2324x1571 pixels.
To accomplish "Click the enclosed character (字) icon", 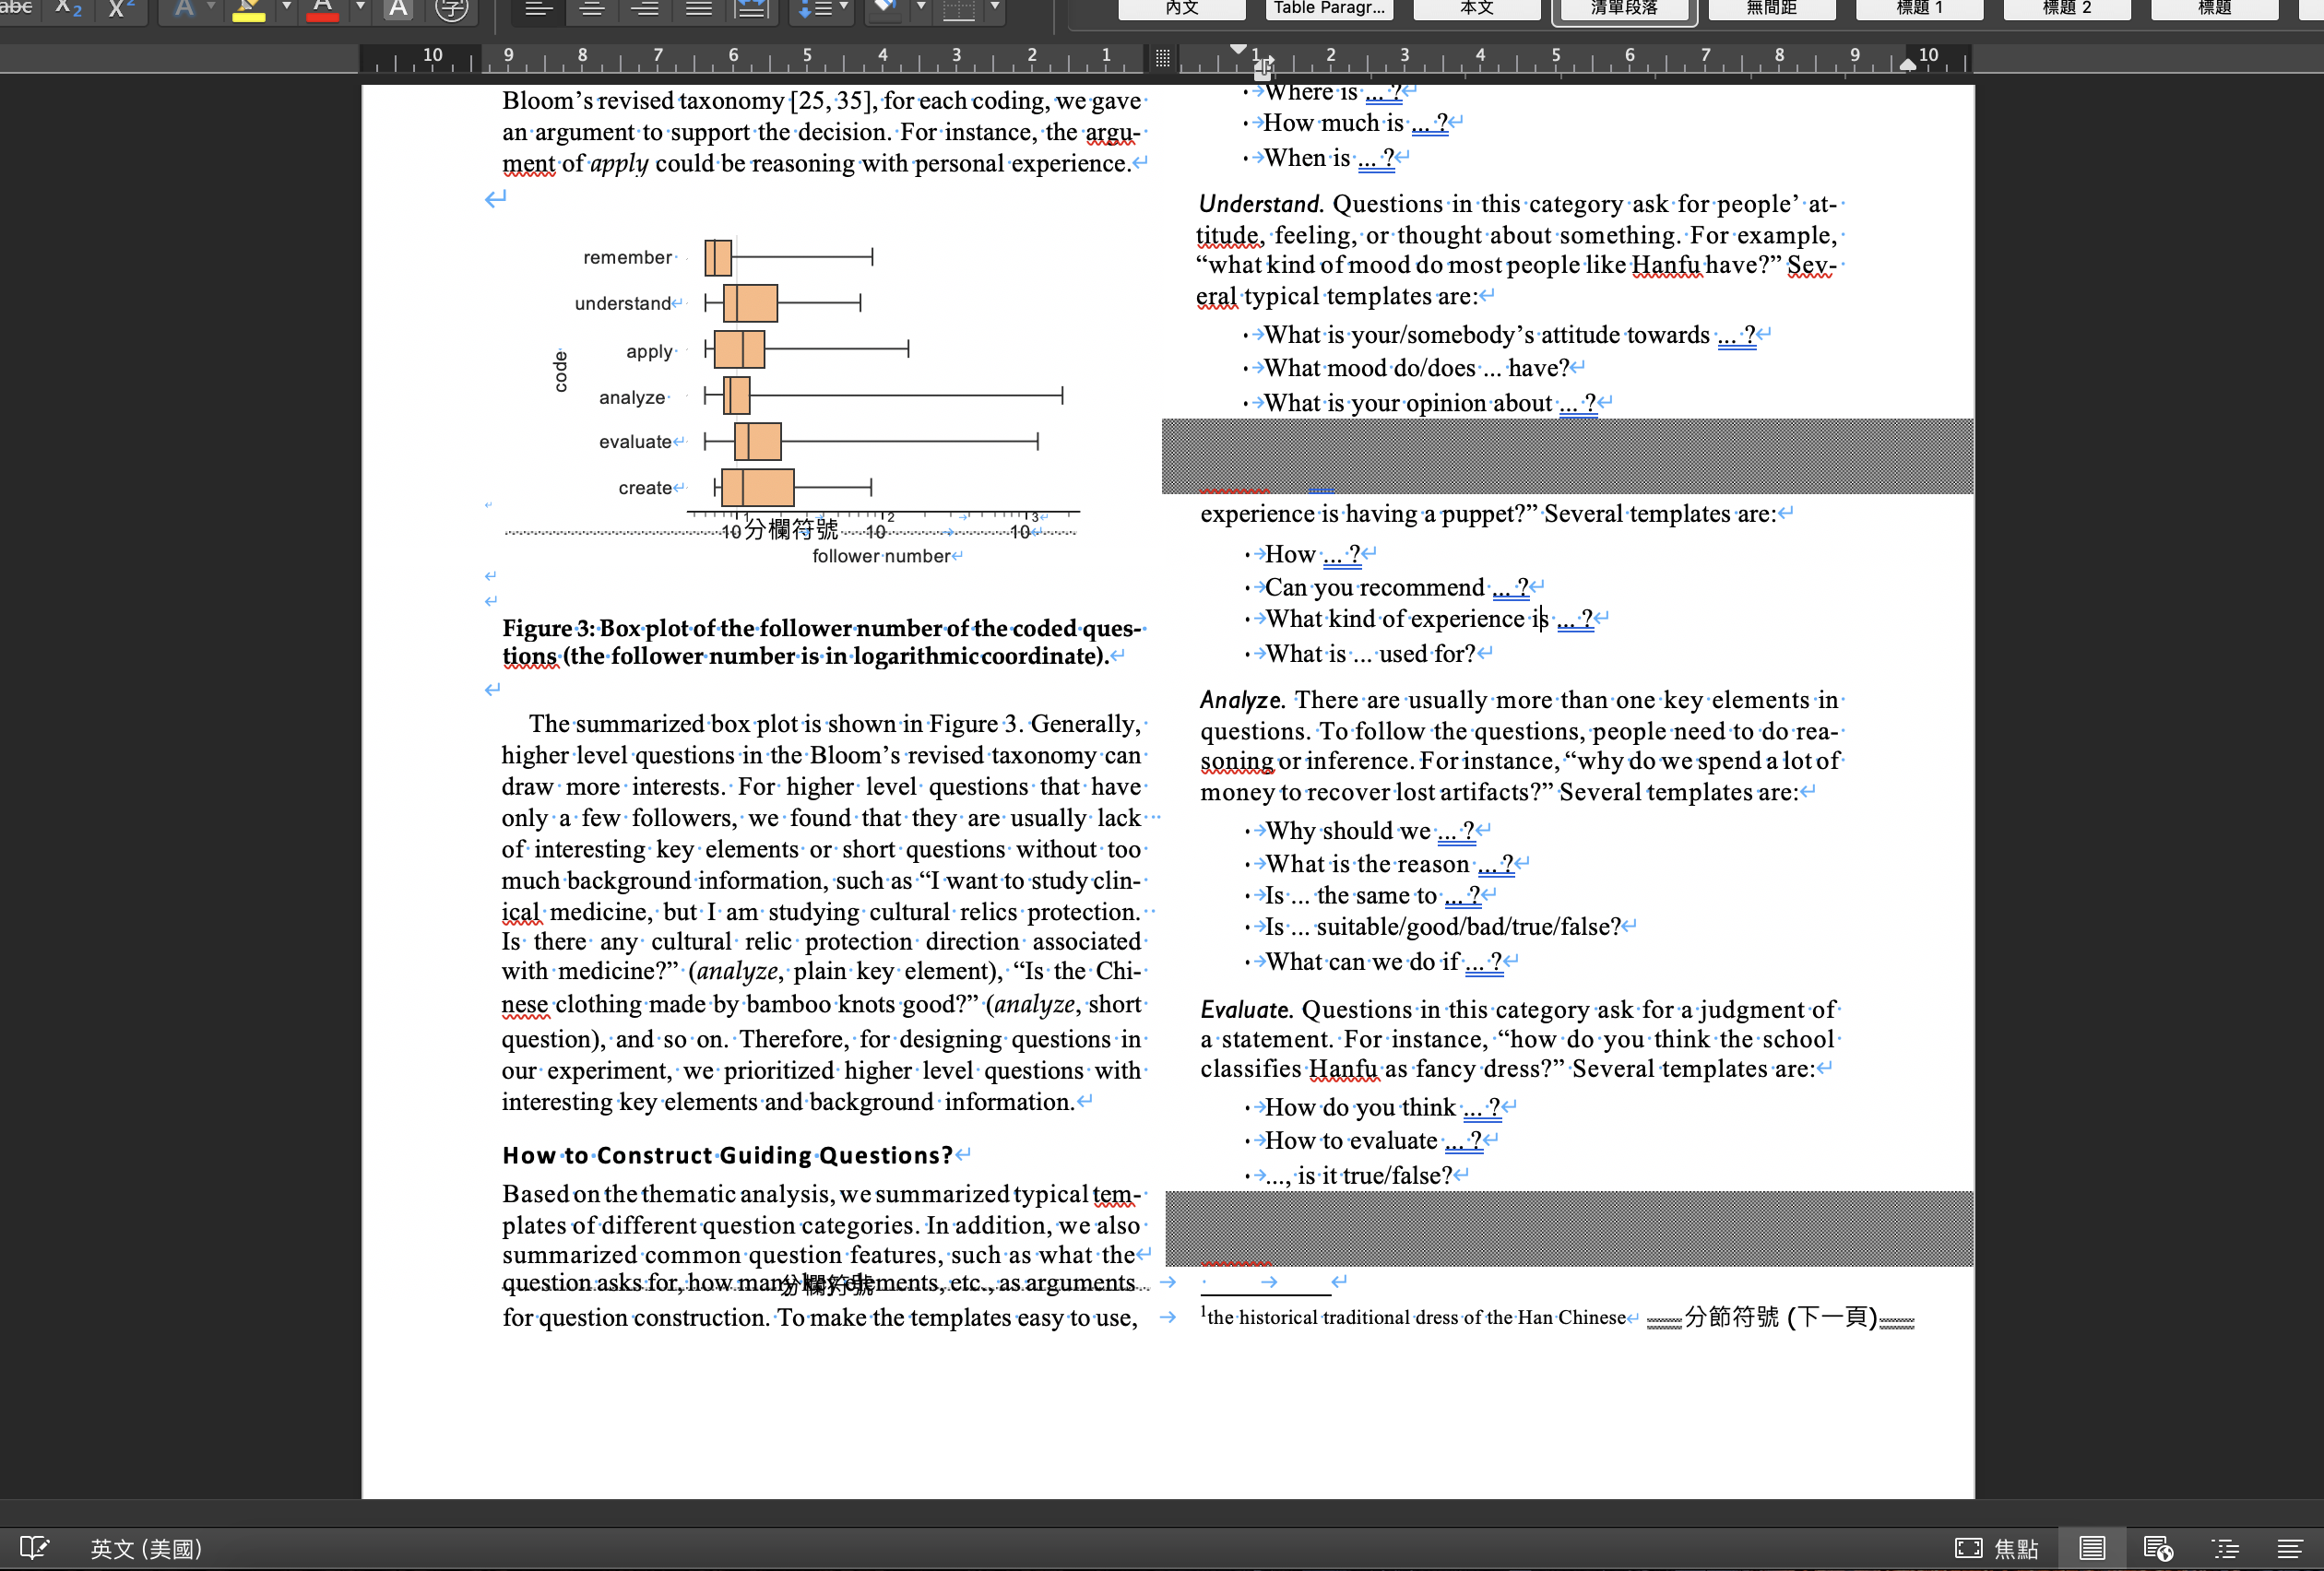I will pos(452,8).
